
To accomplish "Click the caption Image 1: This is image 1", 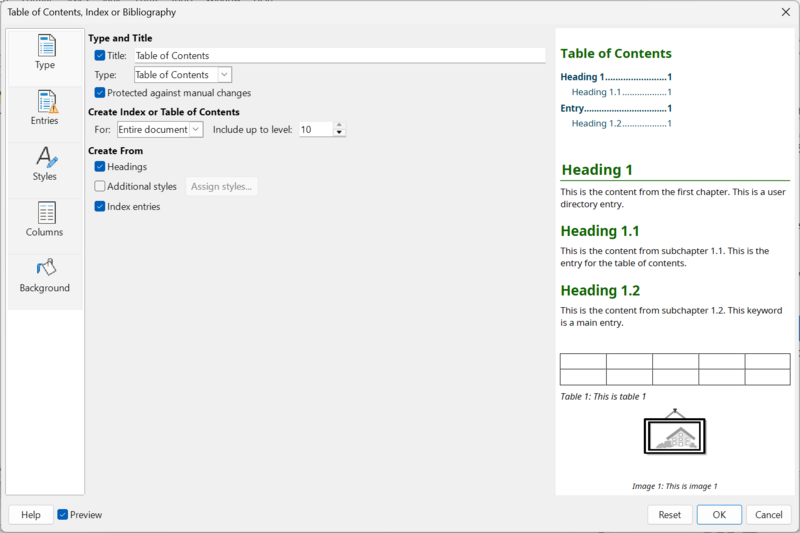I will tap(674, 486).
